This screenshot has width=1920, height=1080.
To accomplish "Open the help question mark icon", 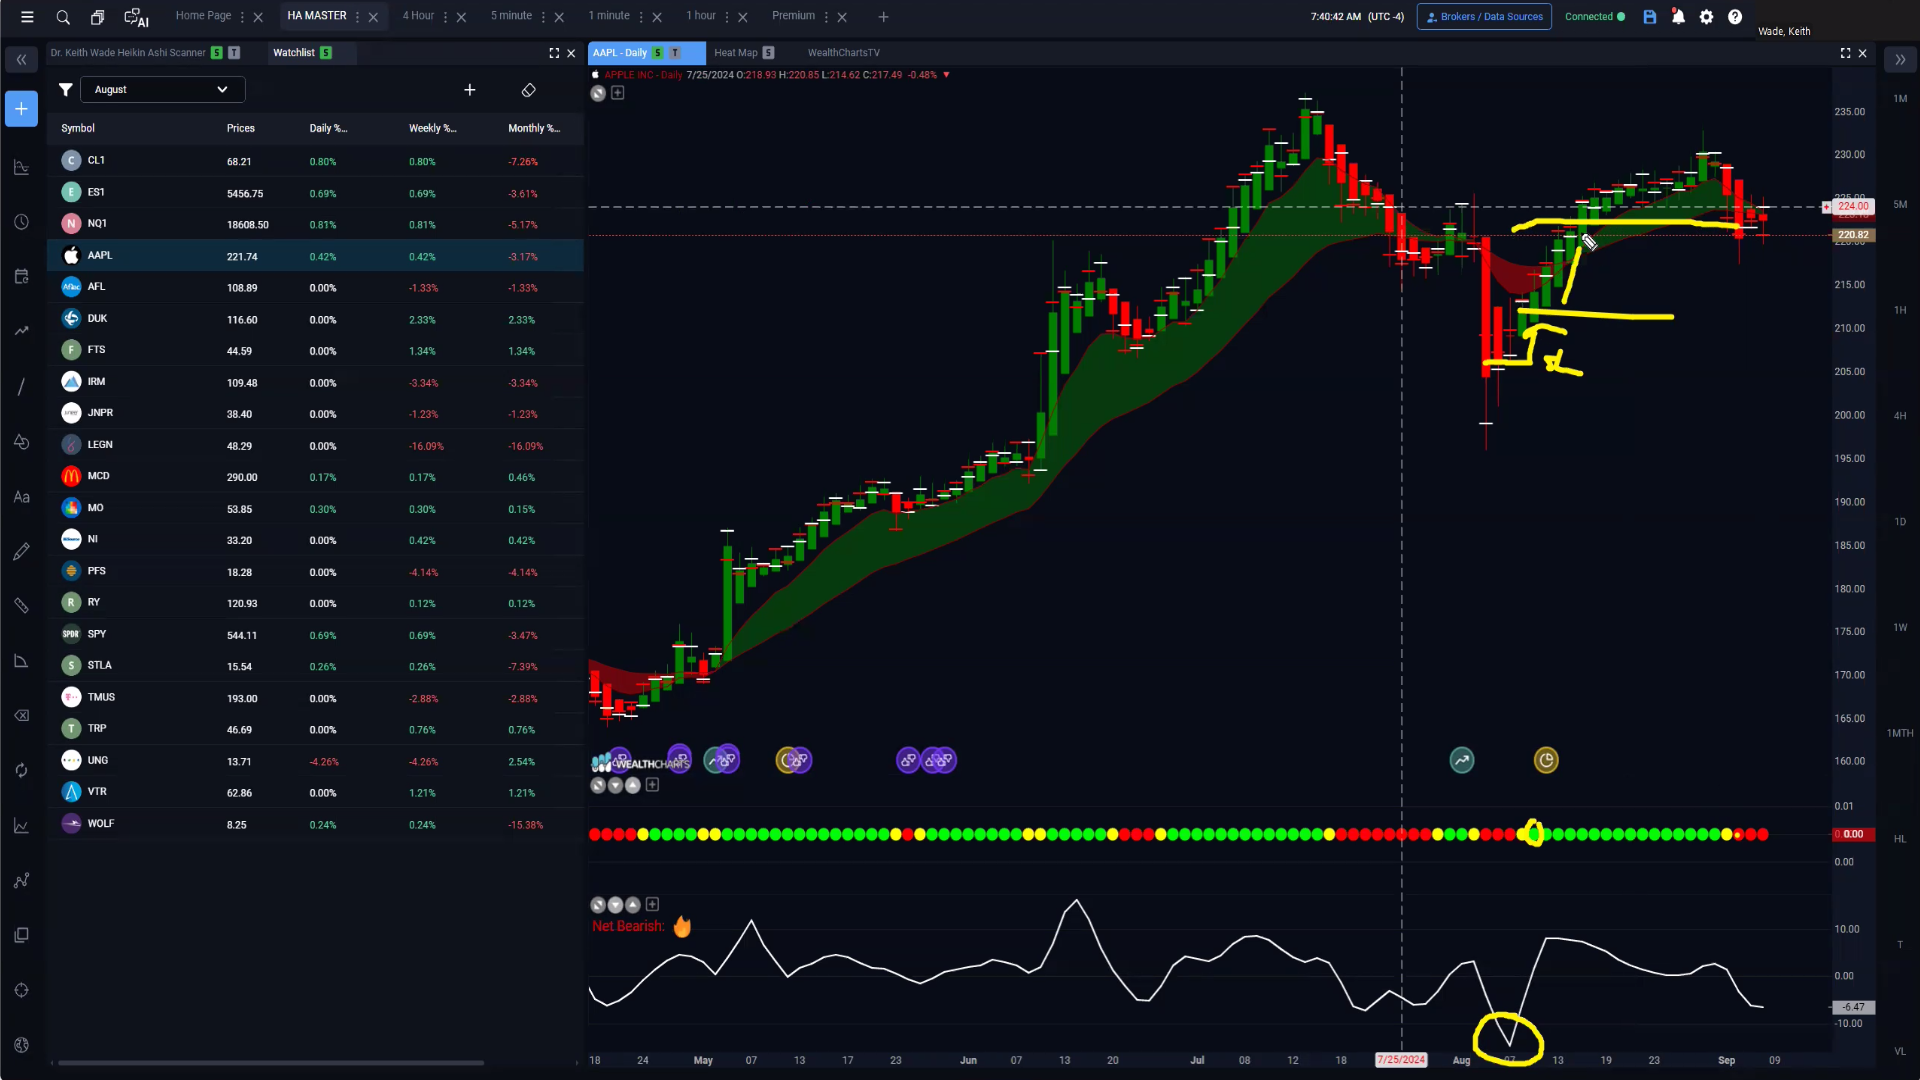I will click(1735, 17).
